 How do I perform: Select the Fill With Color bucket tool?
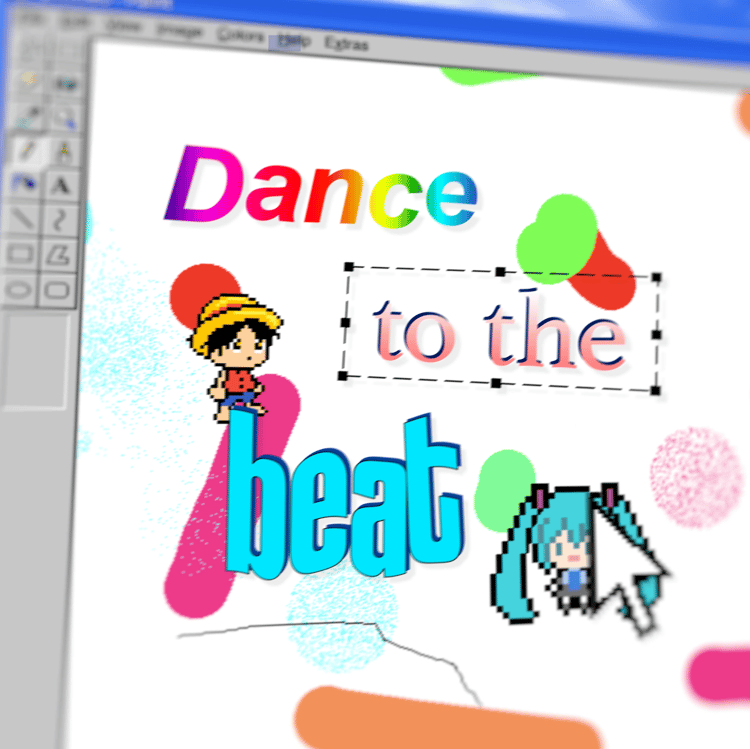pyautogui.click(x=66, y=83)
